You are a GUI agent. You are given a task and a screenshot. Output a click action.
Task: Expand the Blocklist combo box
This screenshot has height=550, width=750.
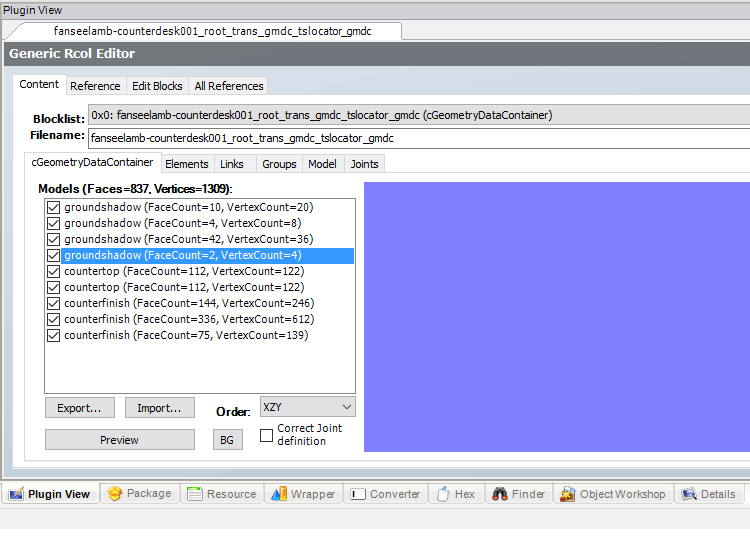(418, 115)
